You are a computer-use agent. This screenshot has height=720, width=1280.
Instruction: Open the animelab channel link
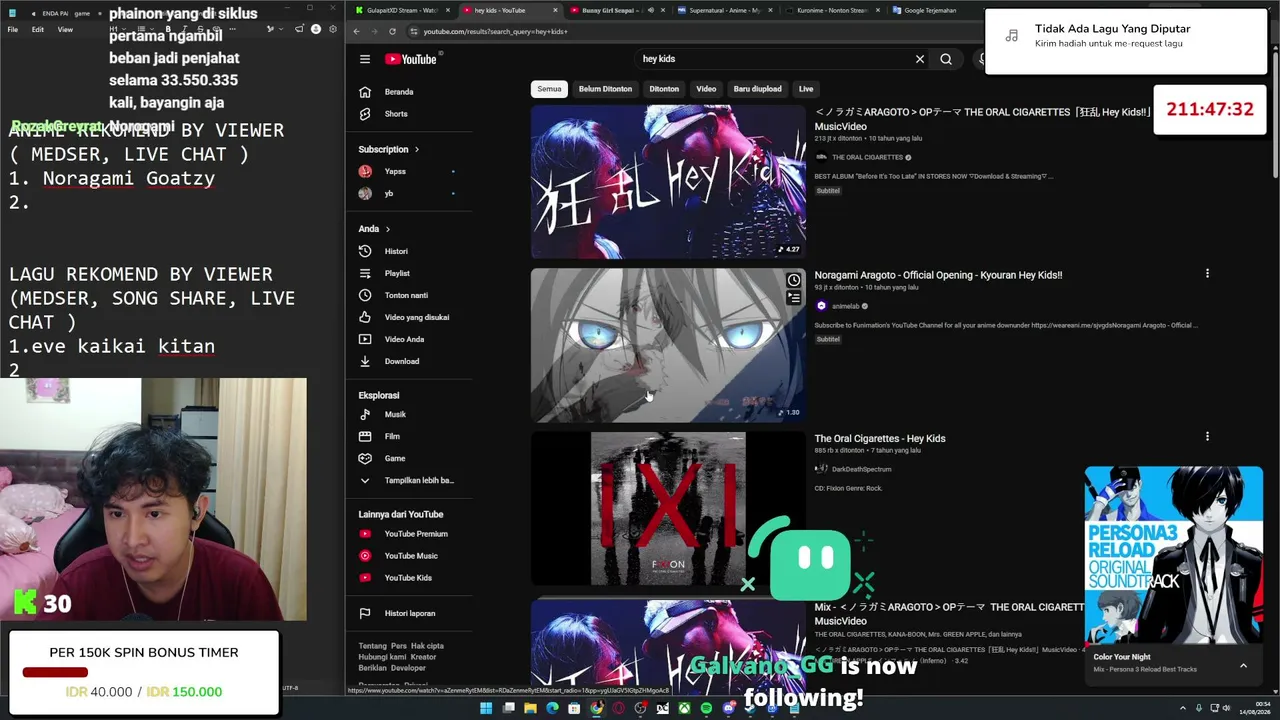[x=846, y=306]
